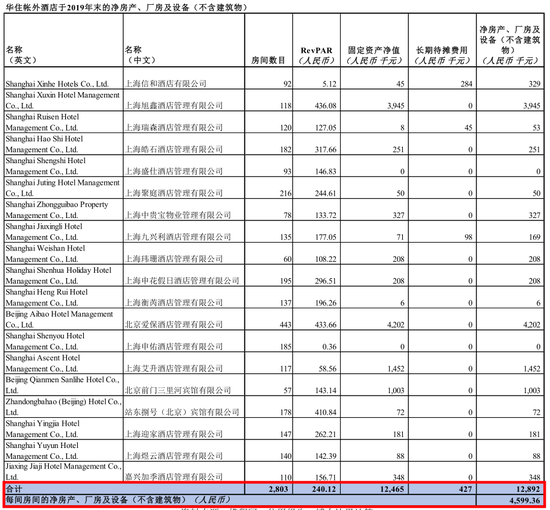
Task: Select Beijing Aibao Hotel Management cell
Action: tap(63, 319)
